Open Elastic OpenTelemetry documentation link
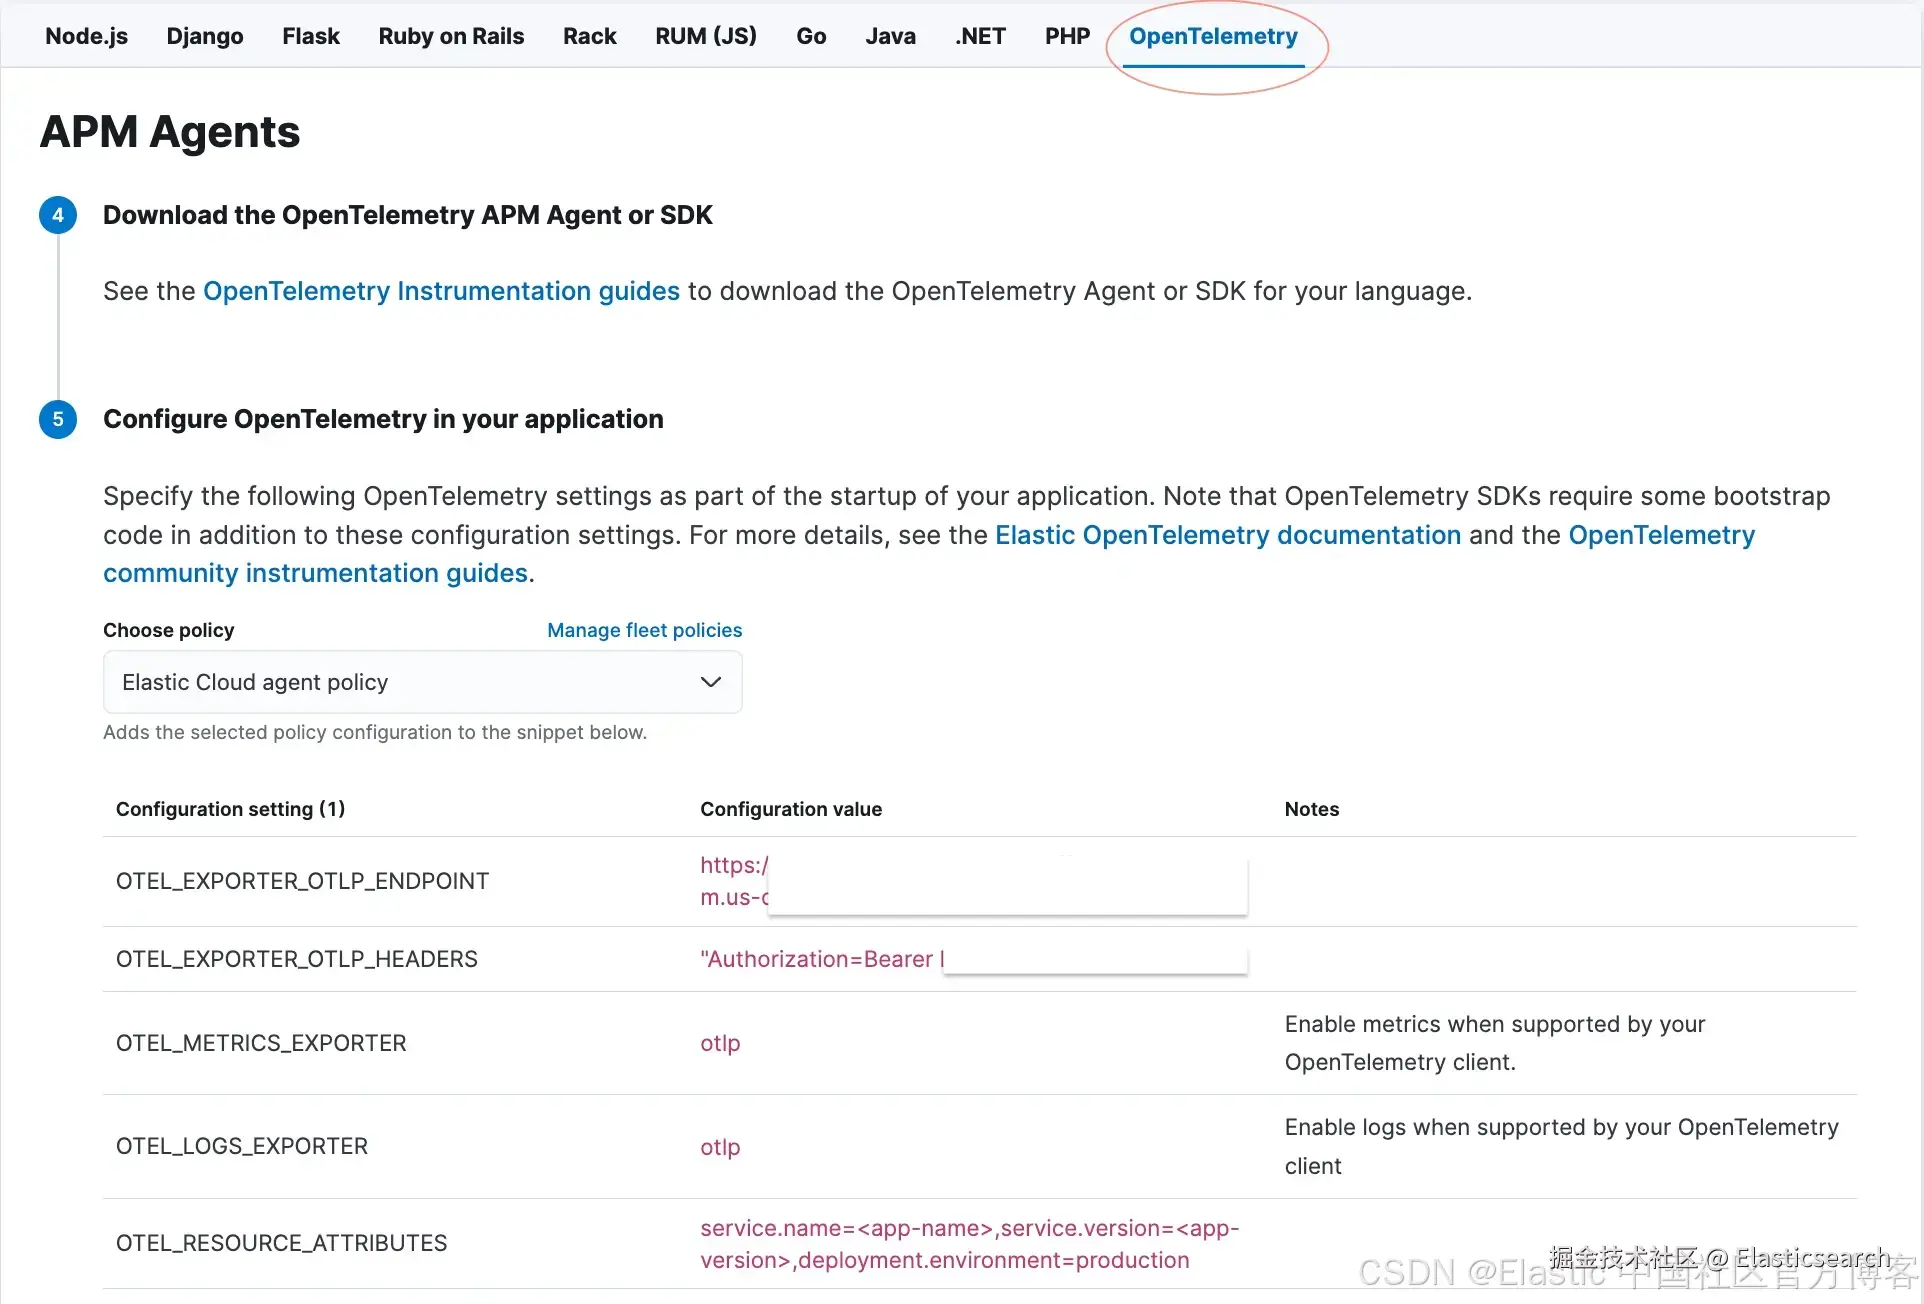The image size is (1924, 1304). (x=1227, y=535)
